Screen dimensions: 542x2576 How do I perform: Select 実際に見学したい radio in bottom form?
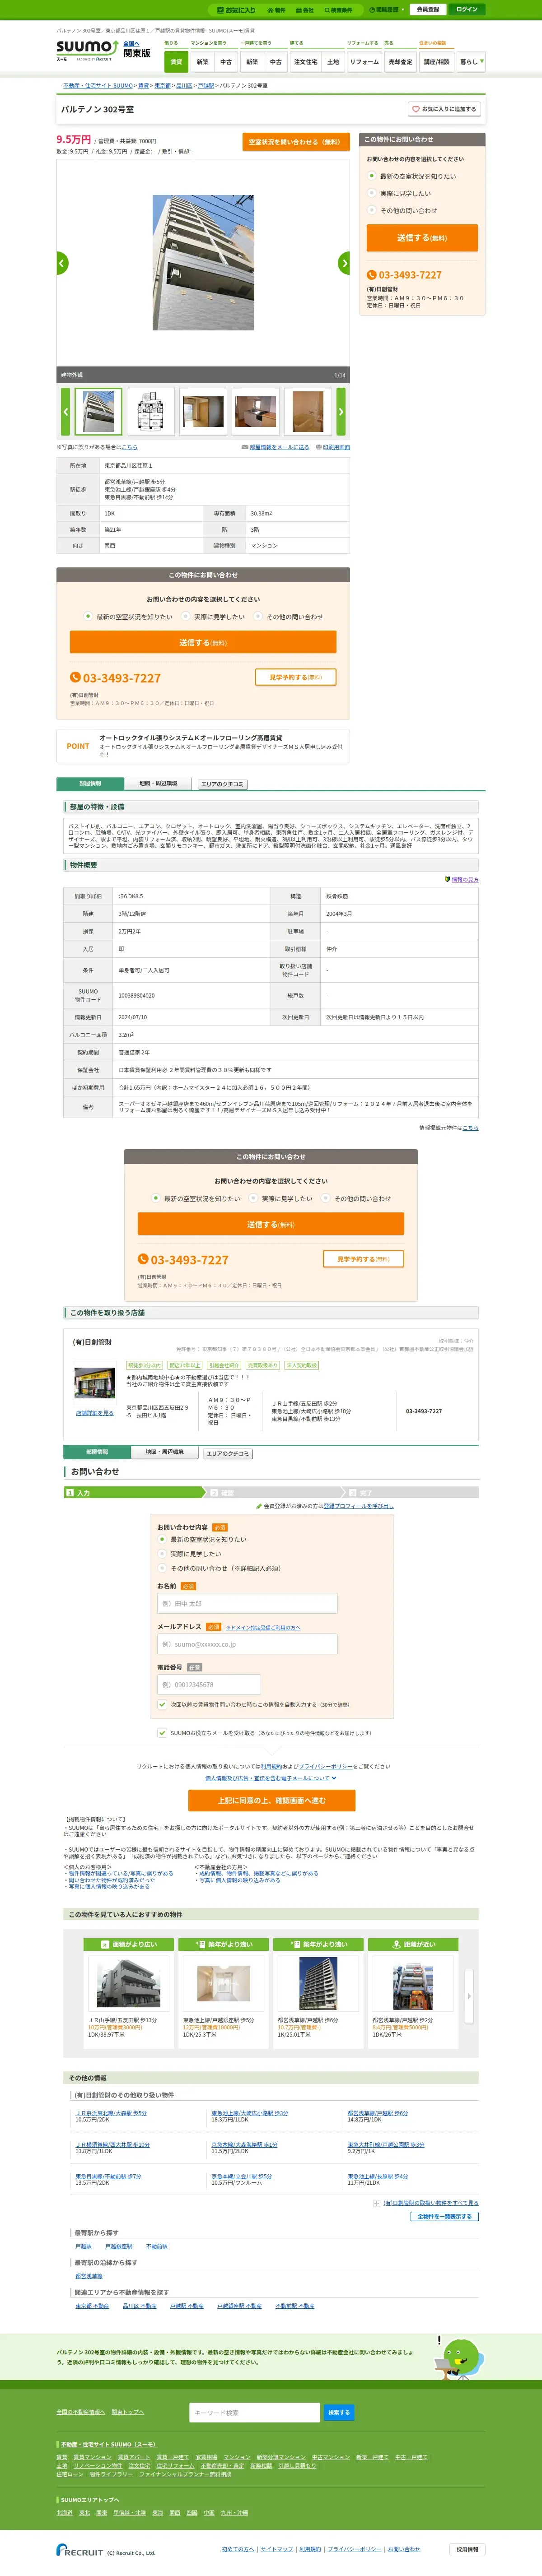tap(162, 1554)
